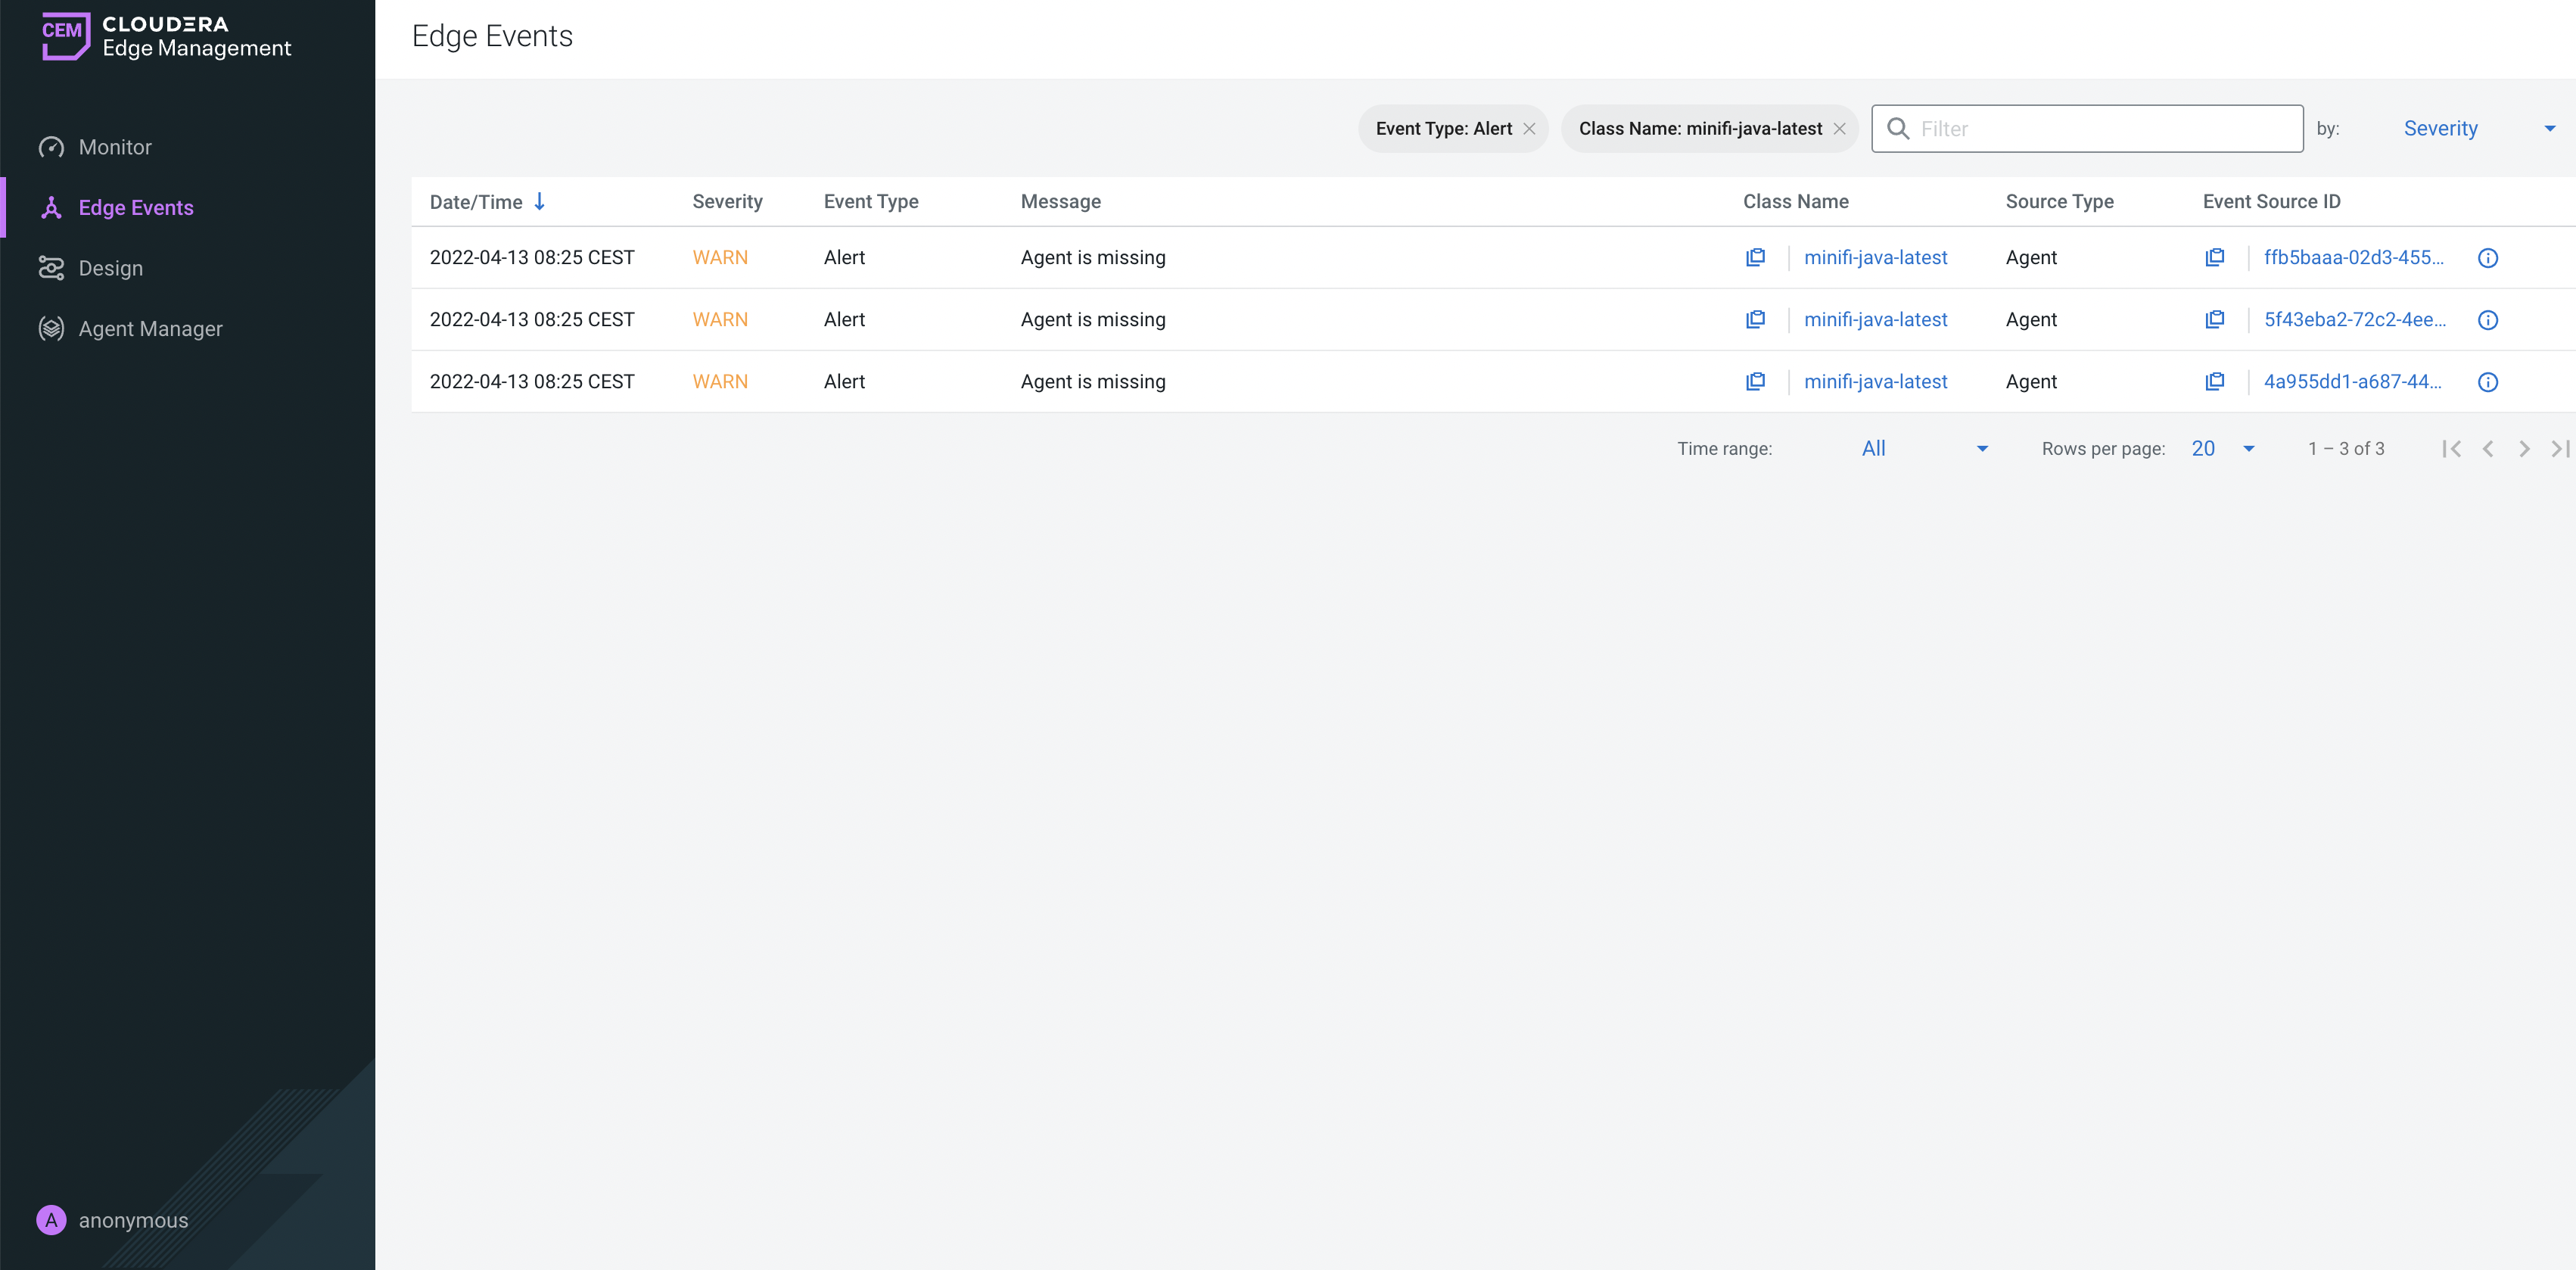Switch to the Edge Events section
Viewport: 2576px width, 1270px height.
(x=136, y=207)
